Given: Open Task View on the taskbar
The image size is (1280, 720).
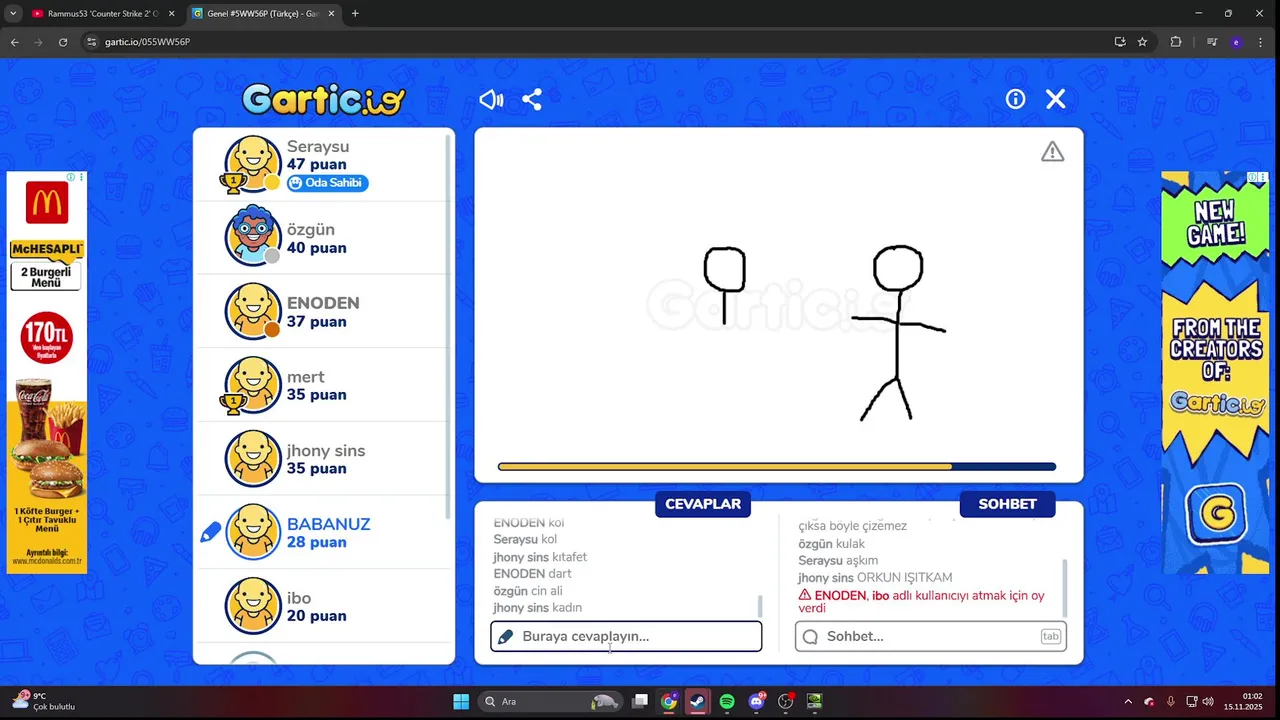Looking at the screenshot, I should pos(640,701).
